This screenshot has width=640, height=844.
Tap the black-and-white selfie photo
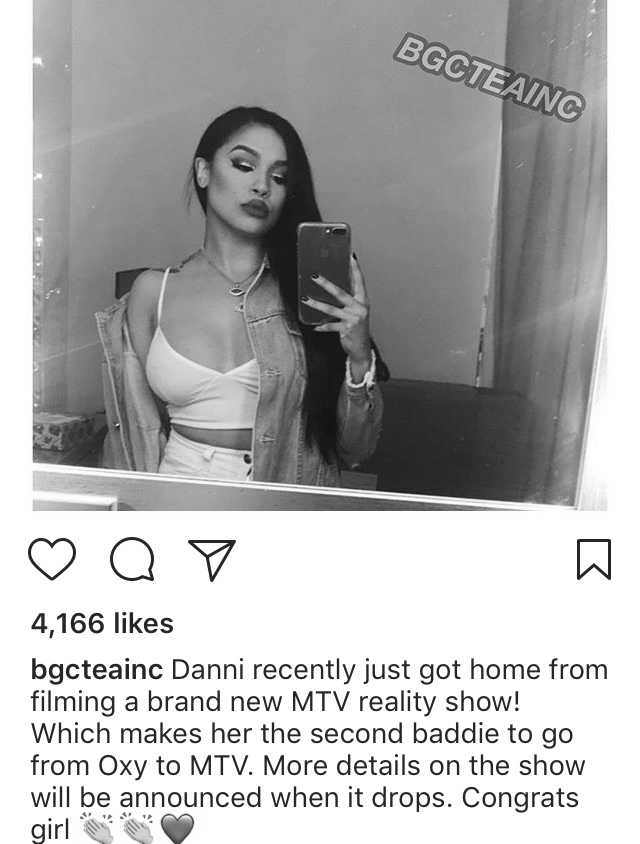coord(320,255)
